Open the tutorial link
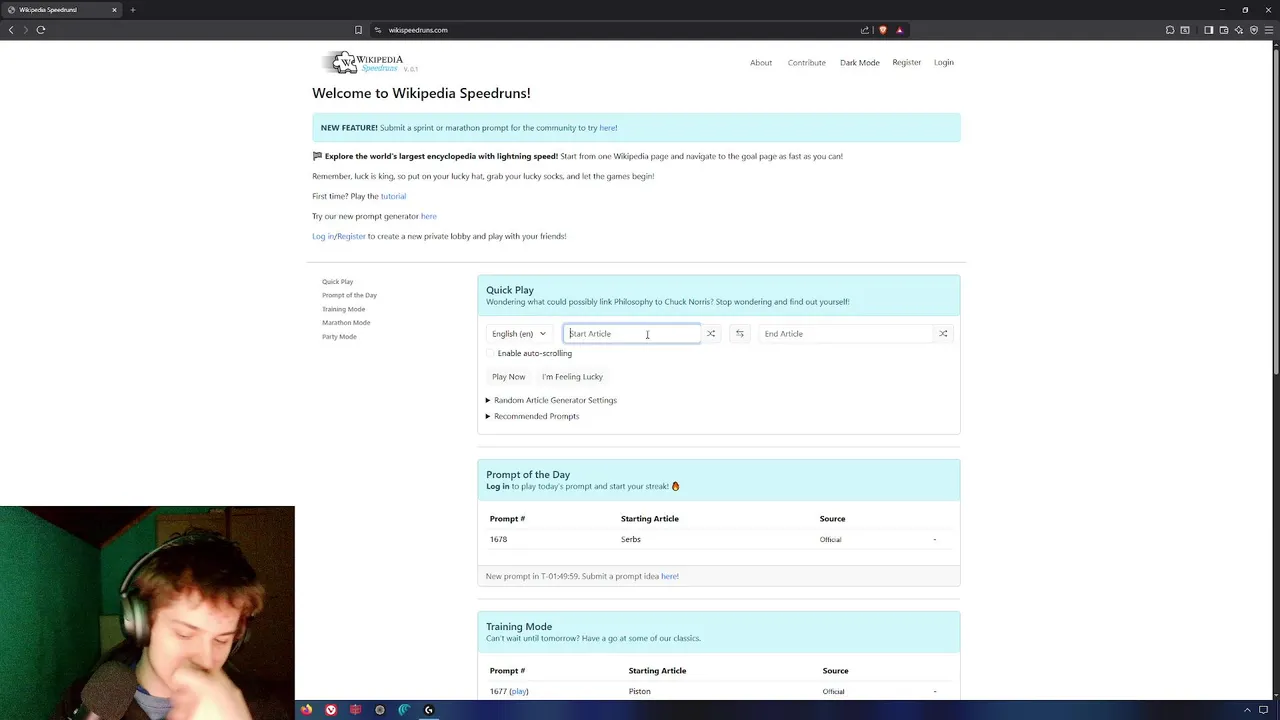The image size is (1280, 720). click(x=393, y=196)
